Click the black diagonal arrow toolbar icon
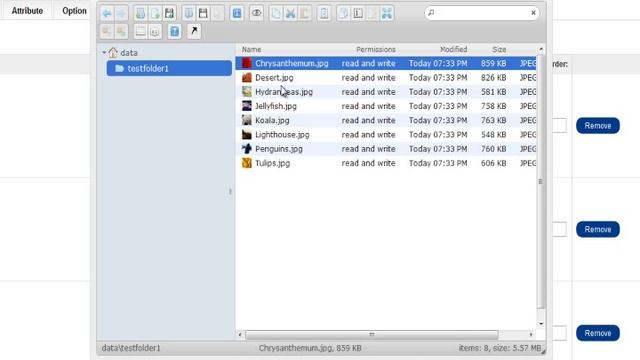The width and height of the screenshot is (640, 360). 194,31
